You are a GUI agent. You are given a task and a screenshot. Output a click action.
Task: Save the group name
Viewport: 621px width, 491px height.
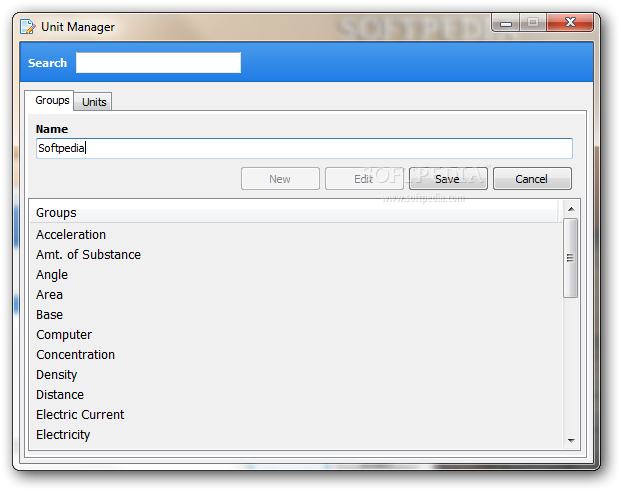pos(448,179)
